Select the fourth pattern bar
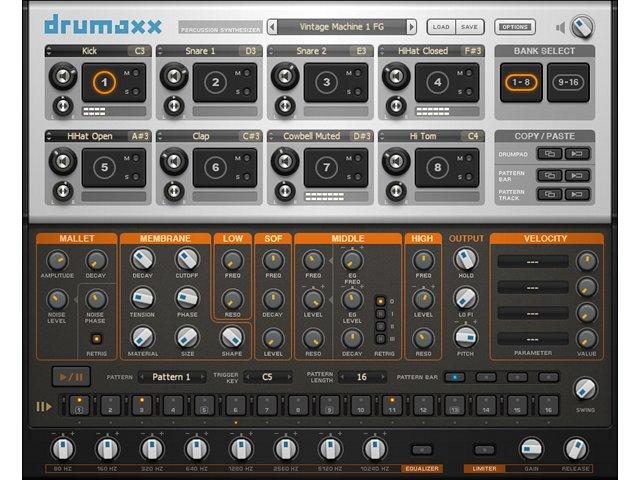Screen dimensions: 640x480 [x=548, y=377]
